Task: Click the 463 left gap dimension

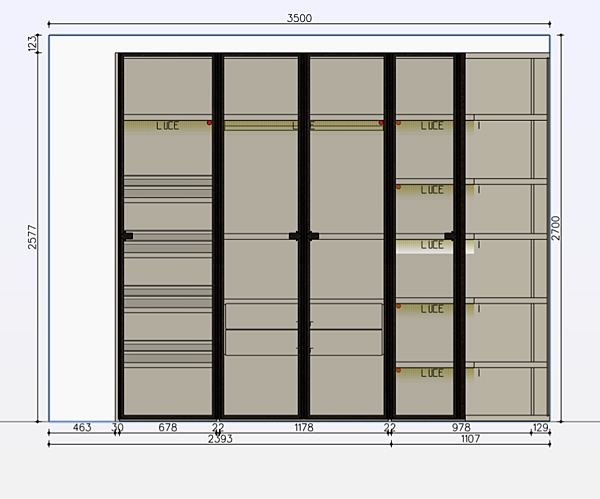Action: coord(82,427)
